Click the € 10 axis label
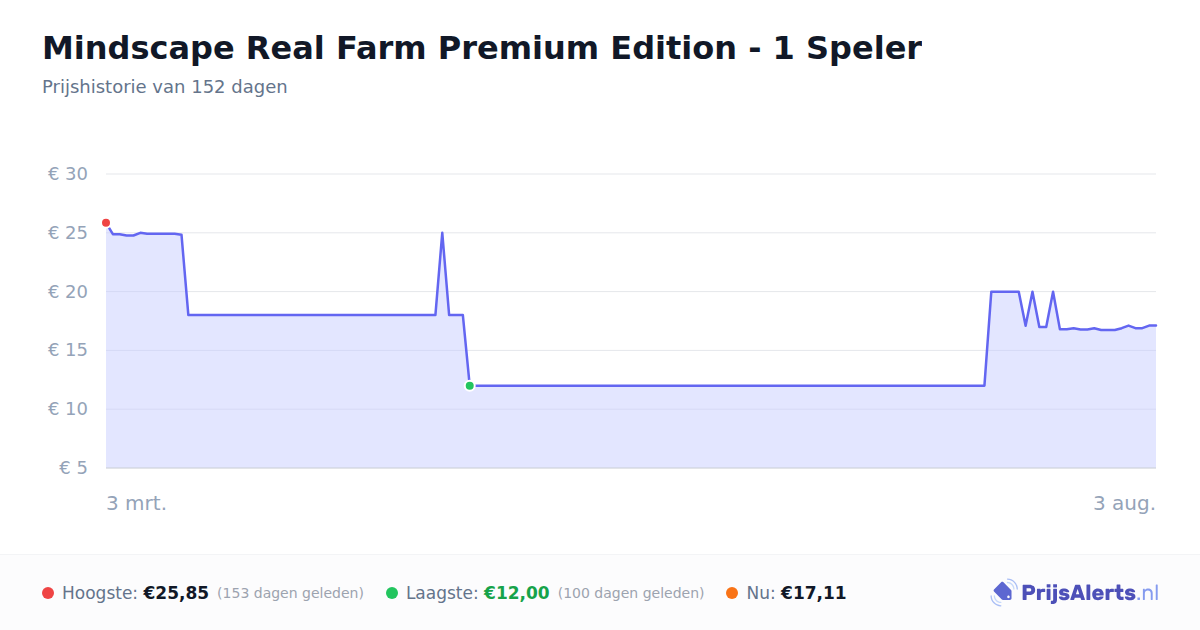Viewport: 1200px width, 630px height. tap(67, 409)
